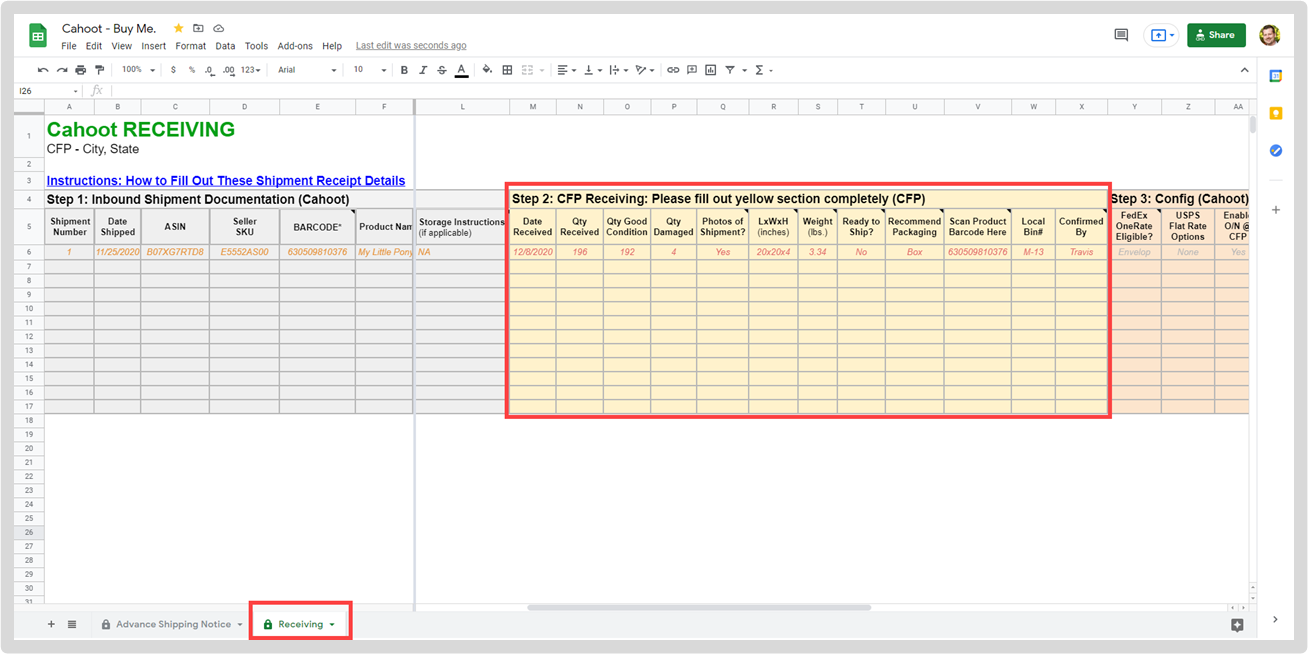1308x654 pixels.
Task: Open Tasks in the side panel
Action: point(1276,151)
